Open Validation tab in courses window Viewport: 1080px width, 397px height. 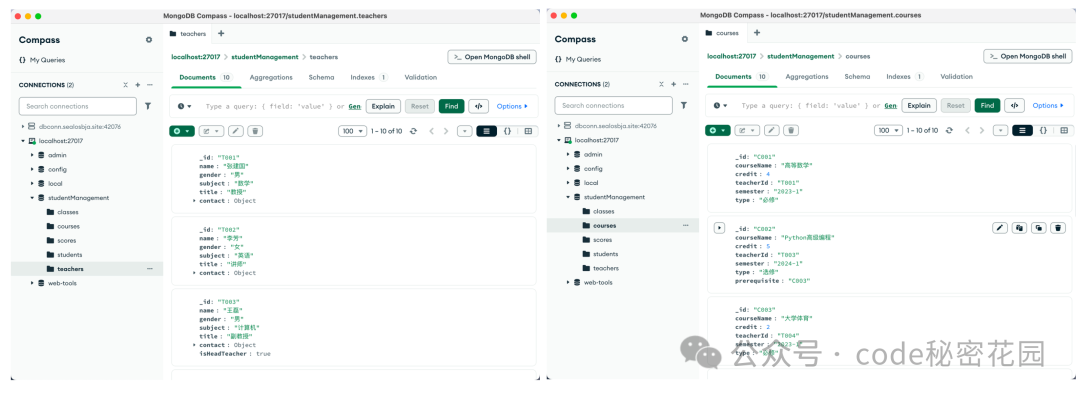(957, 77)
